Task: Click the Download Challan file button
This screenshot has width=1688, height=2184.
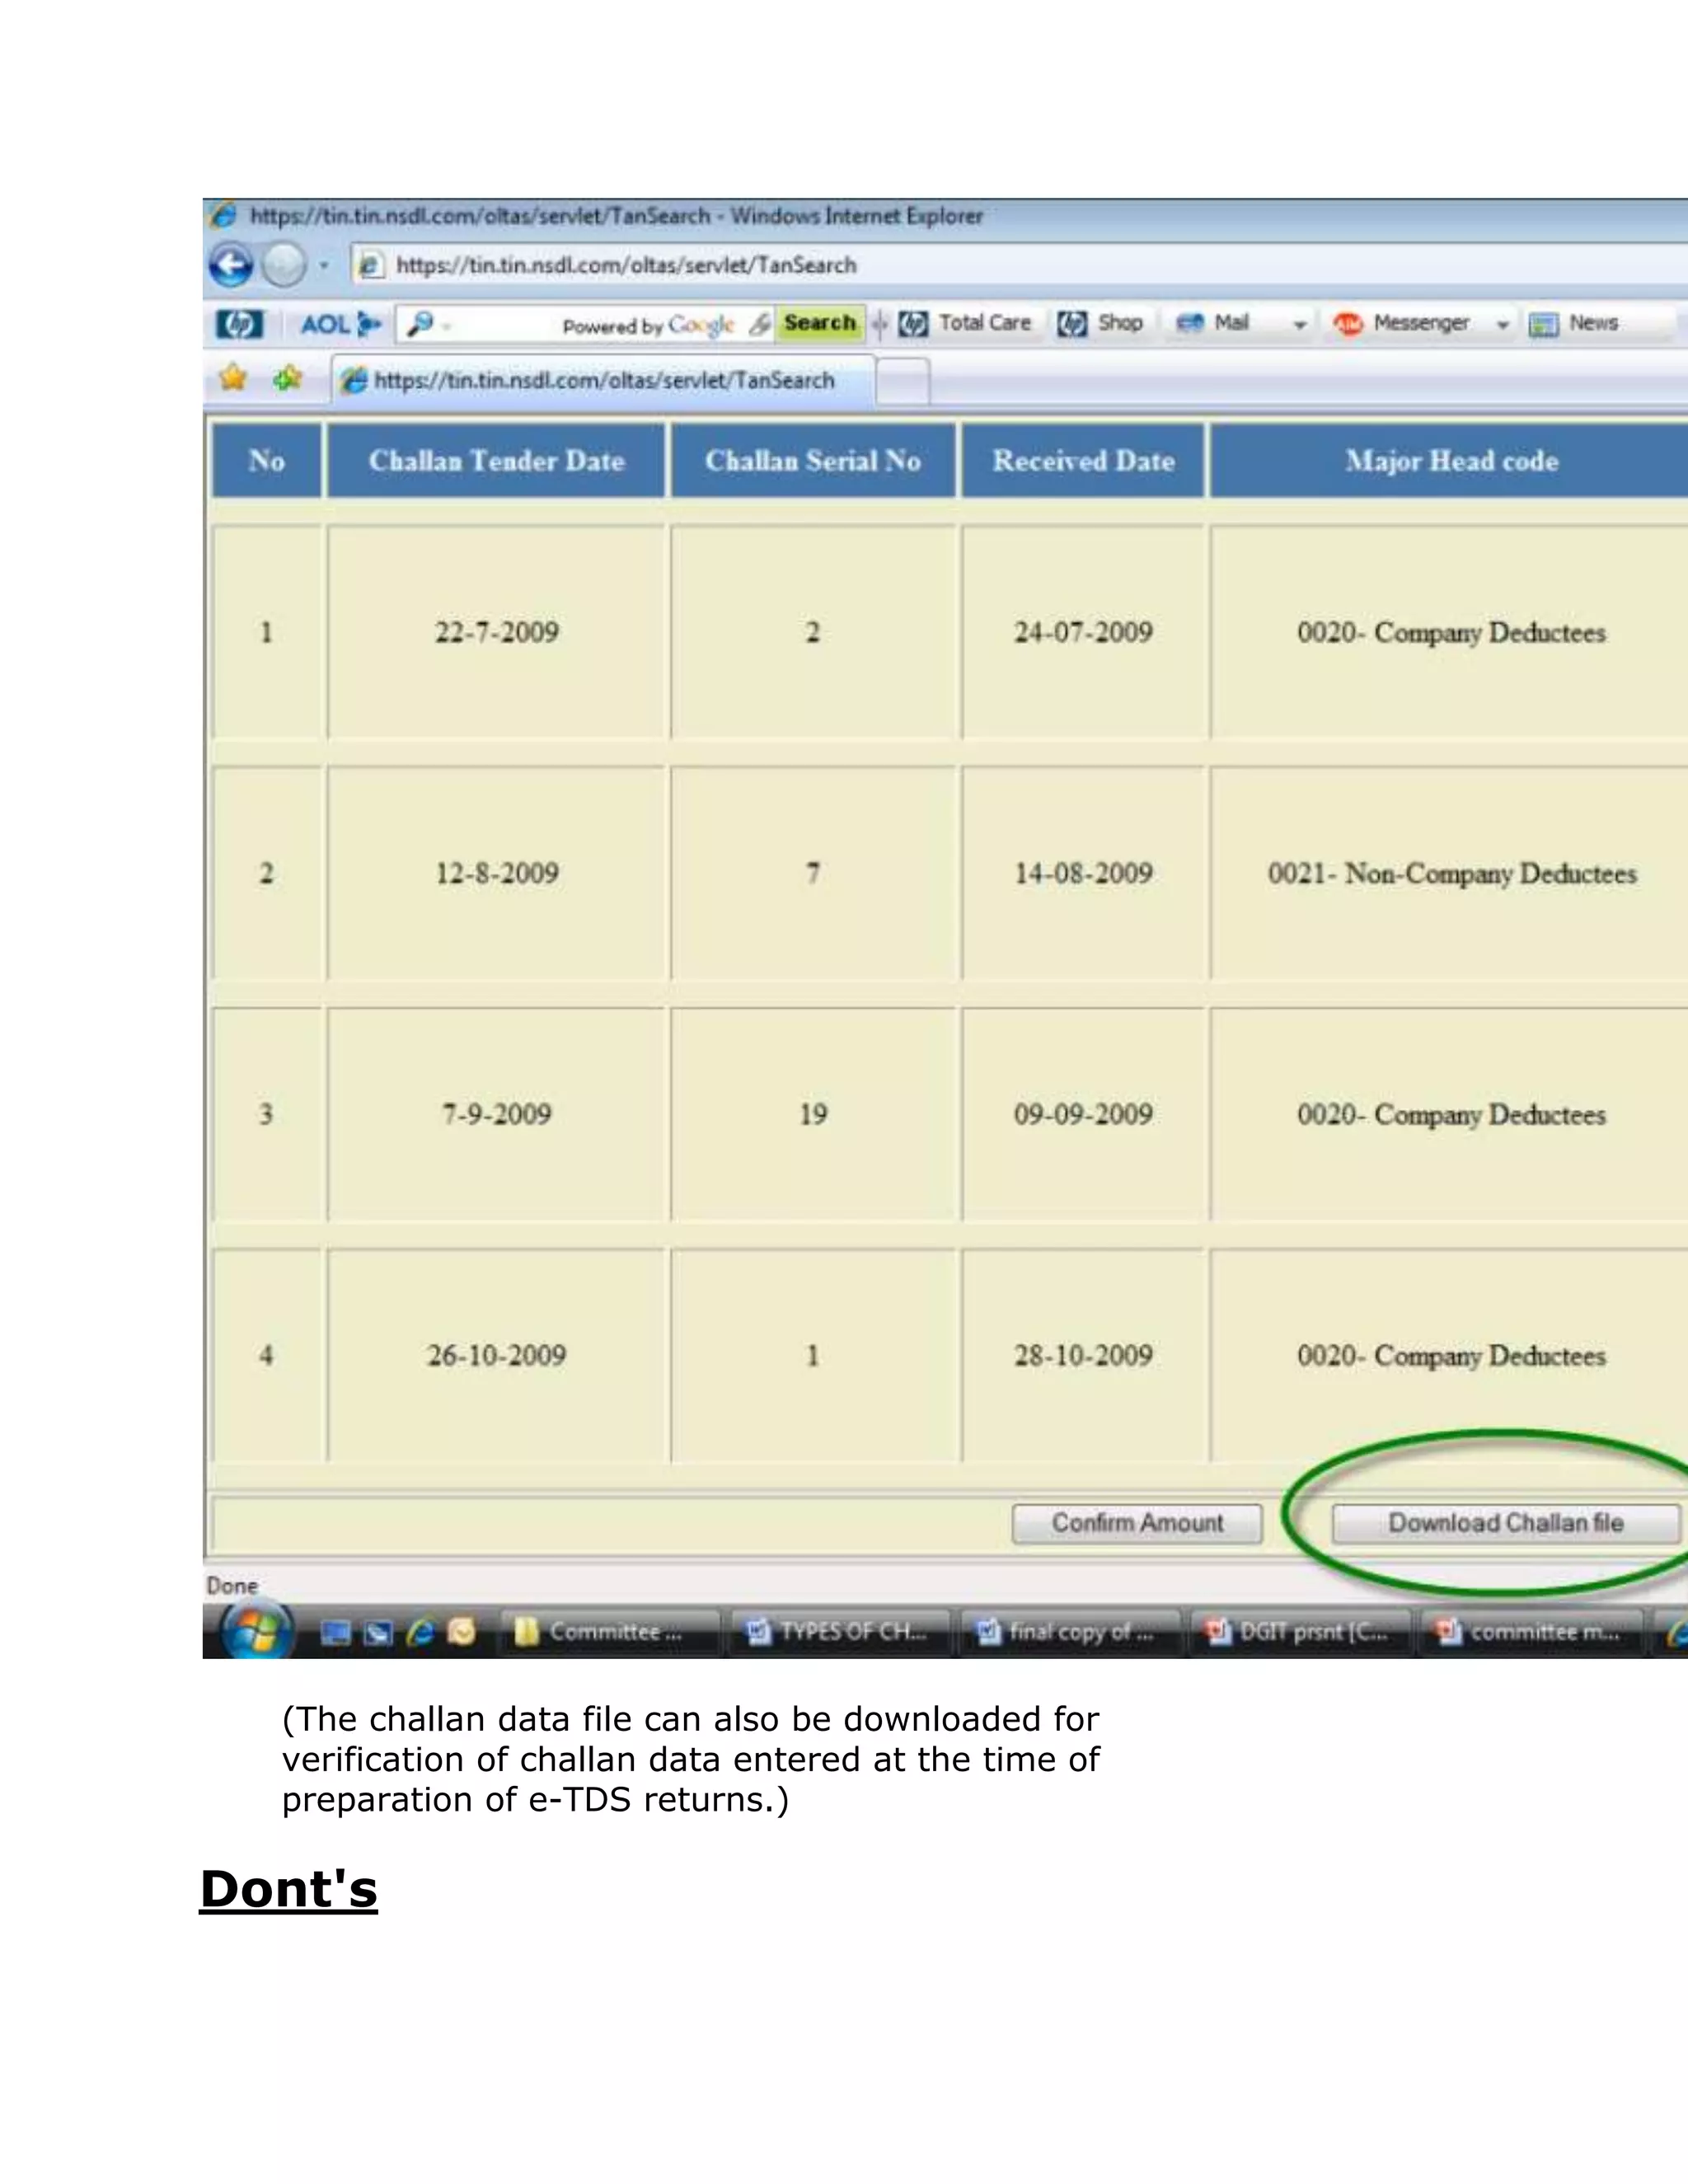Action: tap(1505, 1523)
